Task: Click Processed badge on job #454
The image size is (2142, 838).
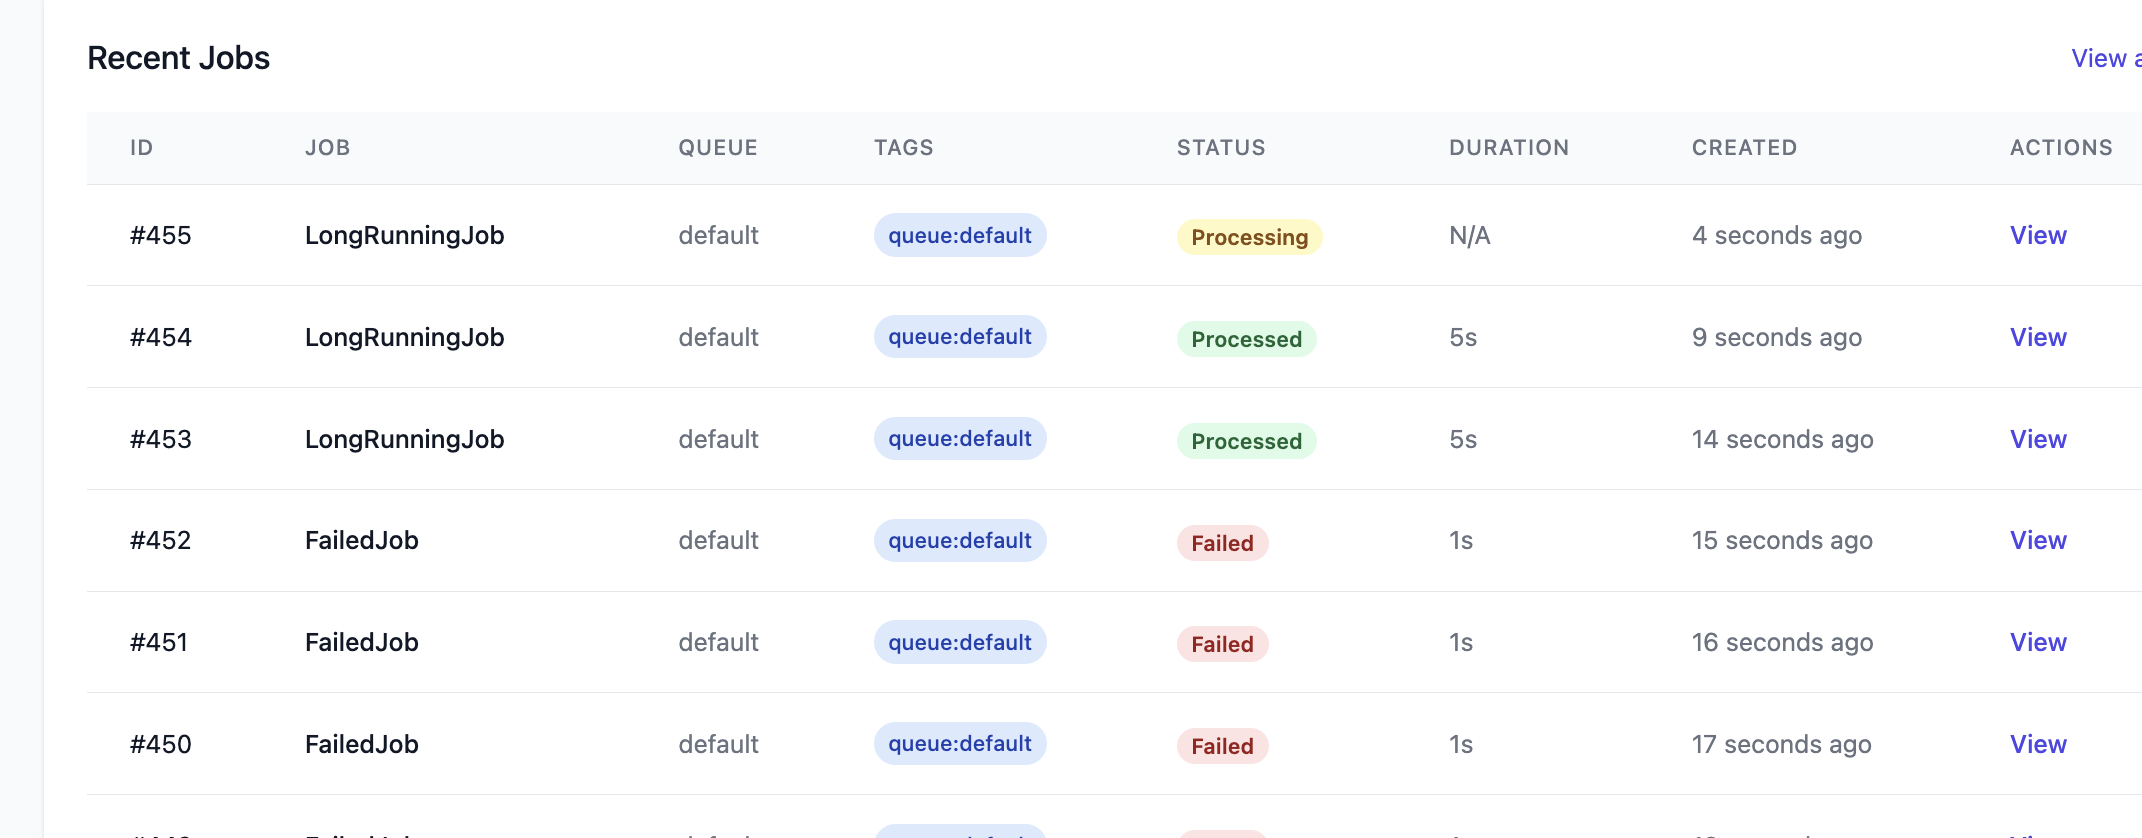Action: coord(1246,339)
